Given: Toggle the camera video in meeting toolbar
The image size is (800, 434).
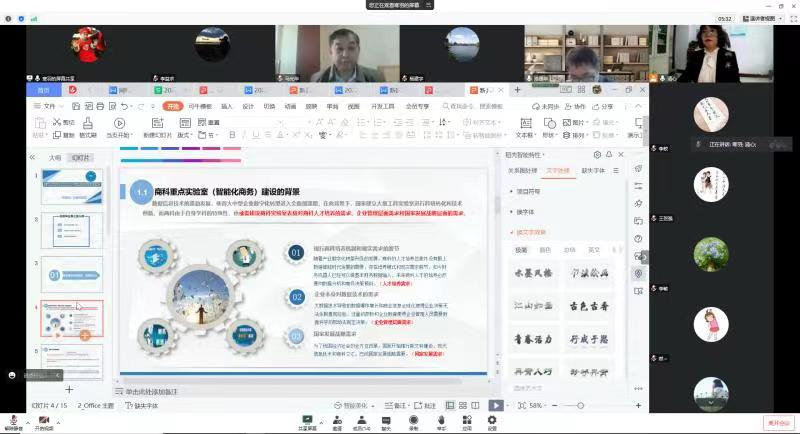Looking at the screenshot, I should [46, 420].
